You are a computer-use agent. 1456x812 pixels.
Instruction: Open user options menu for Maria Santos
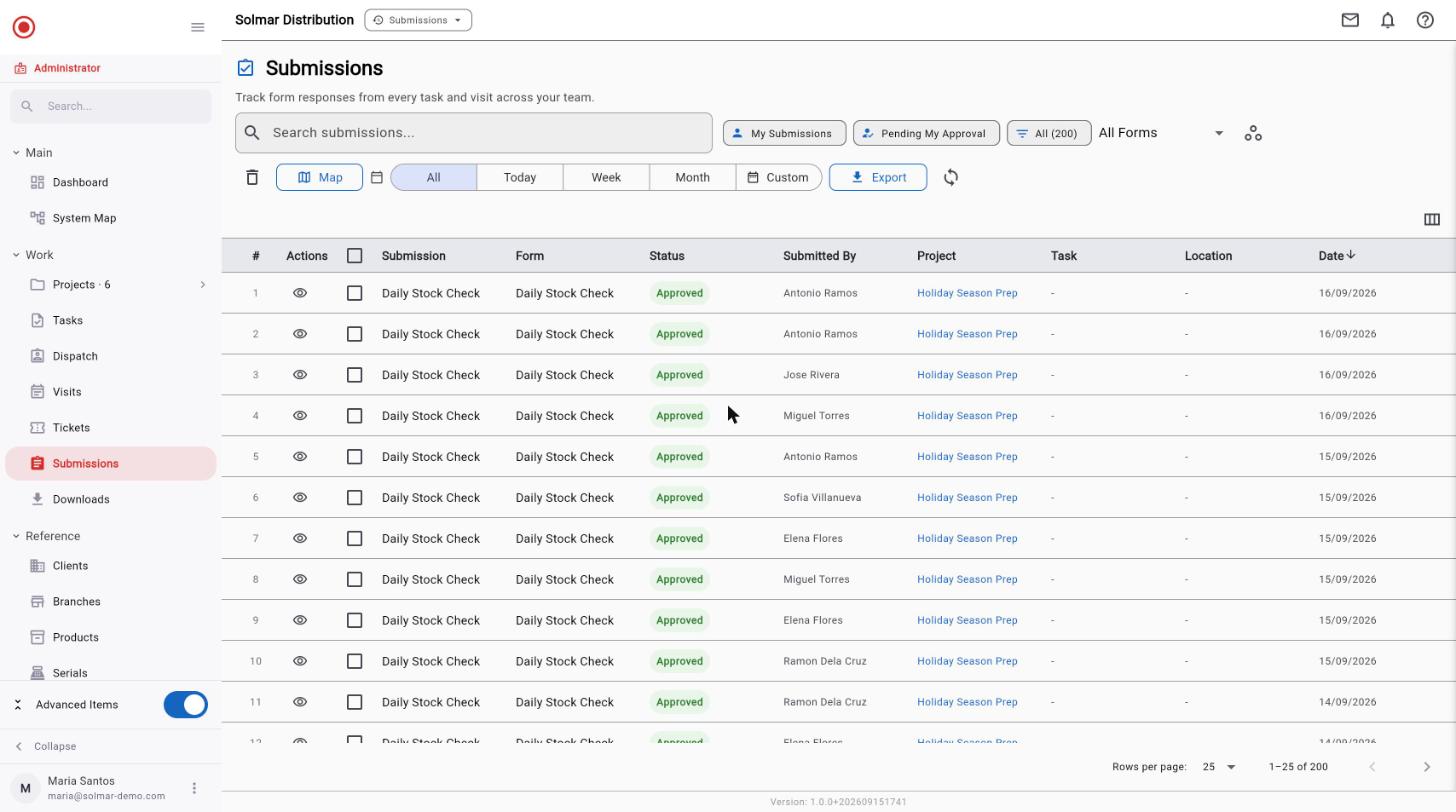click(x=194, y=788)
